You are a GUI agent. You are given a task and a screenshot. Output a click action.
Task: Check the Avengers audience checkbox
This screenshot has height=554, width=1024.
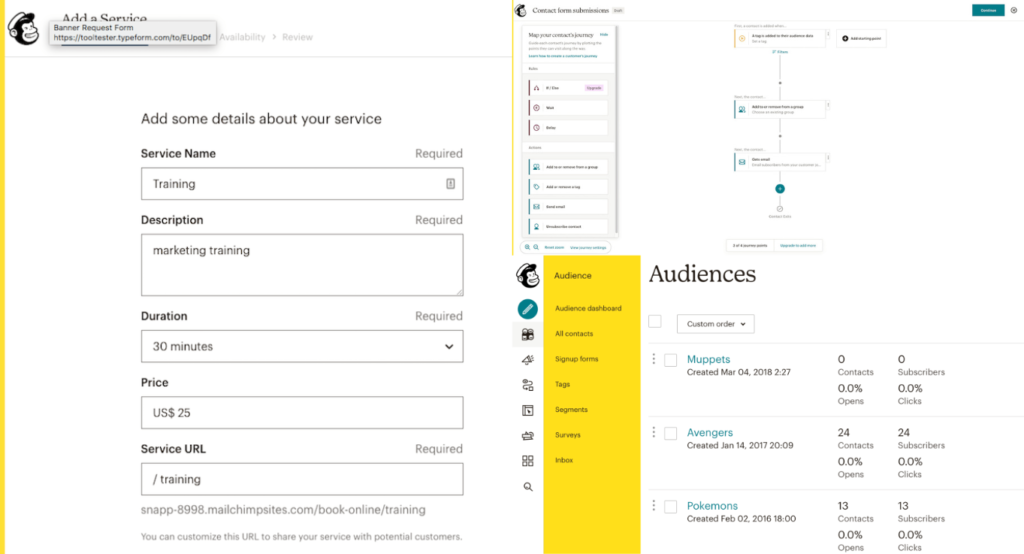(x=671, y=433)
